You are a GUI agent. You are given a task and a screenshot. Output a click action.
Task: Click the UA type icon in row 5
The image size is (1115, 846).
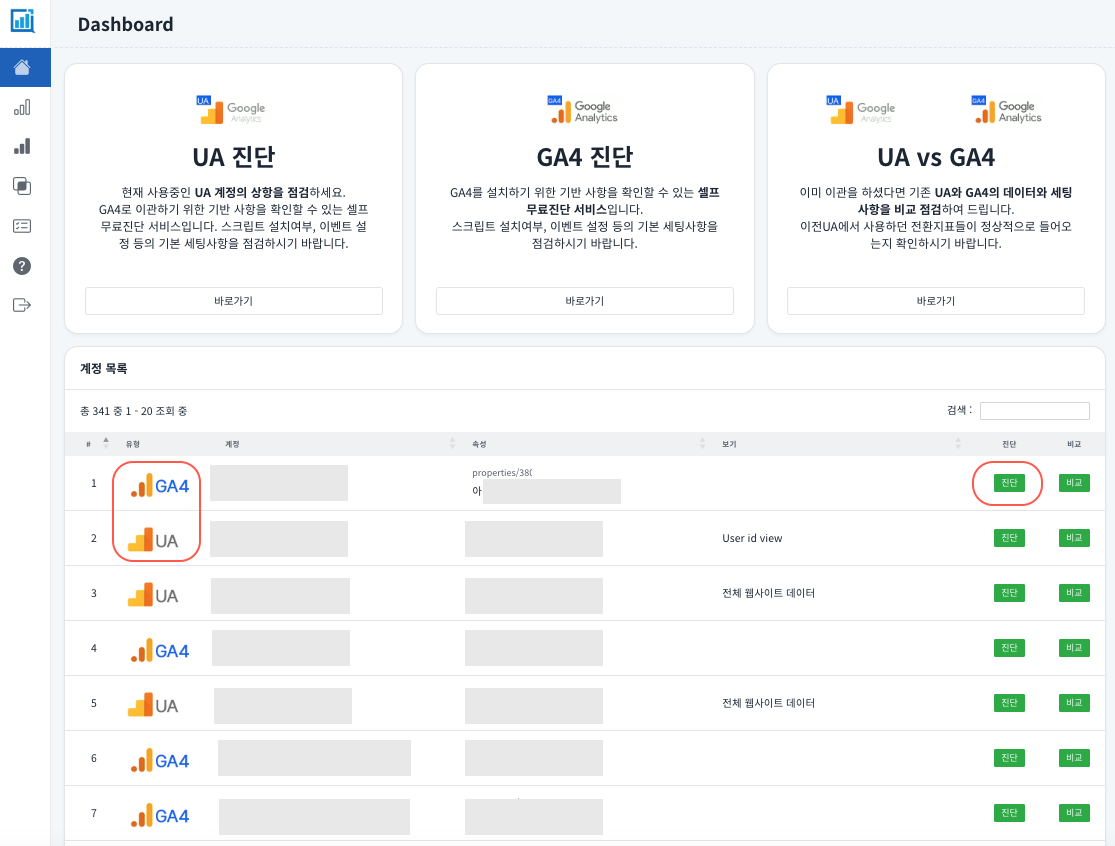coord(153,705)
